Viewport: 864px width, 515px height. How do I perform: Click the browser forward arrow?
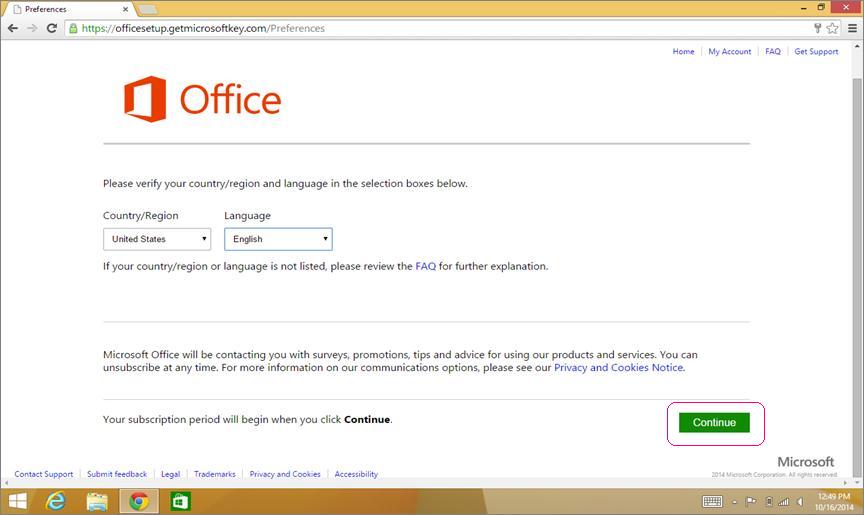click(33, 28)
